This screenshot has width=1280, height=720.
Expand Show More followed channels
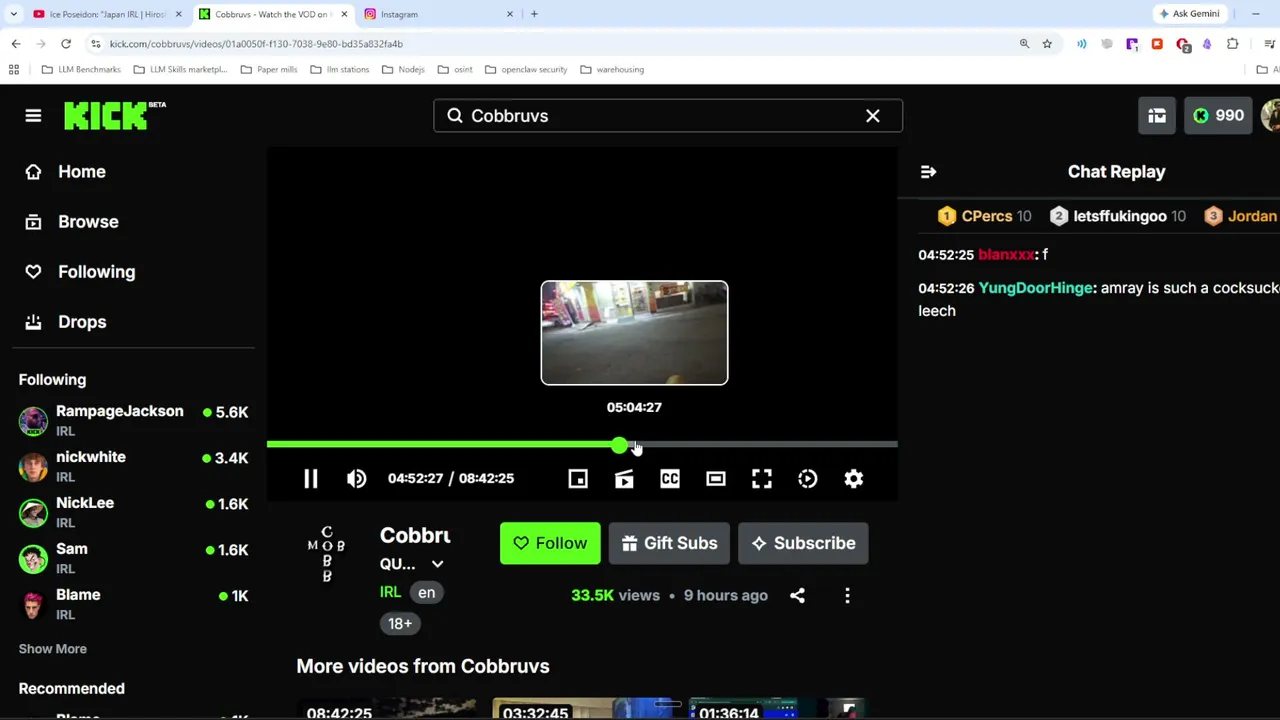click(53, 649)
